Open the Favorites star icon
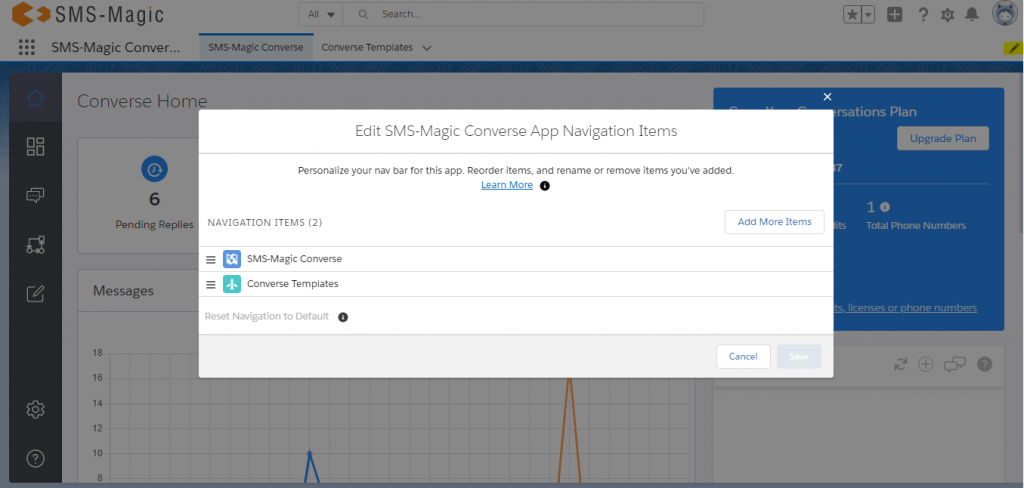Image resolution: width=1024 pixels, height=488 pixels. coord(852,14)
